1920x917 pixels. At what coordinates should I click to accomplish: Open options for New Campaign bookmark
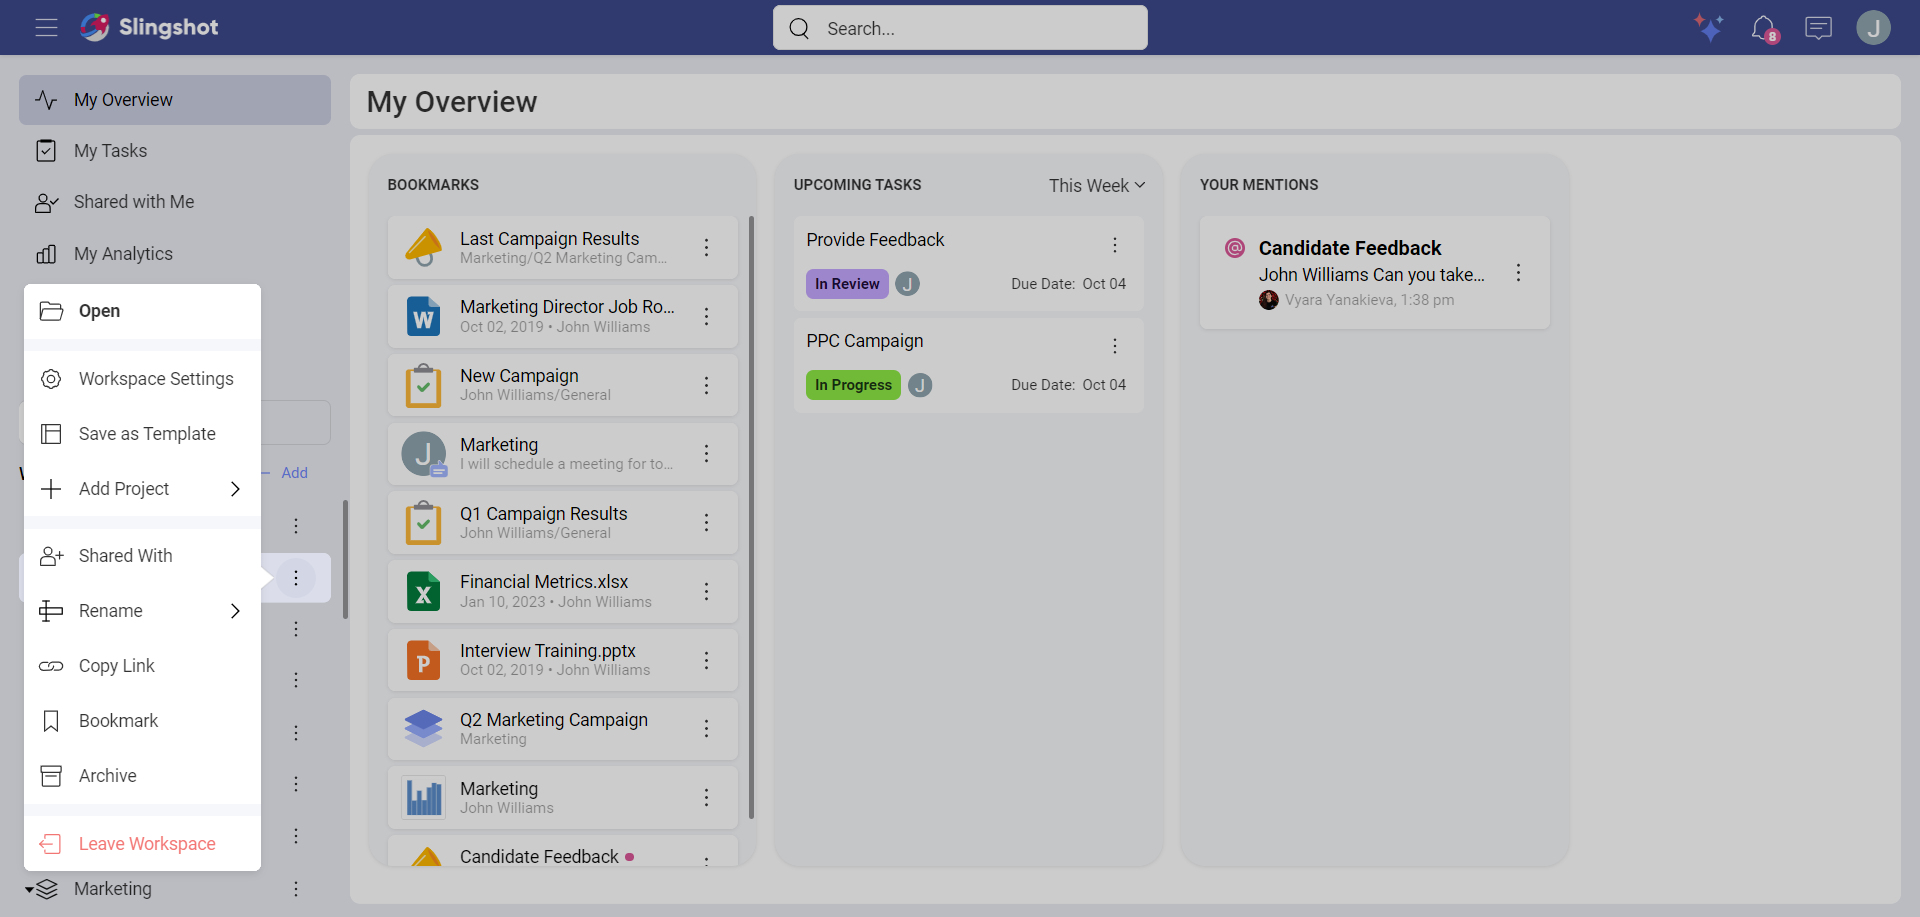point(706,385)
